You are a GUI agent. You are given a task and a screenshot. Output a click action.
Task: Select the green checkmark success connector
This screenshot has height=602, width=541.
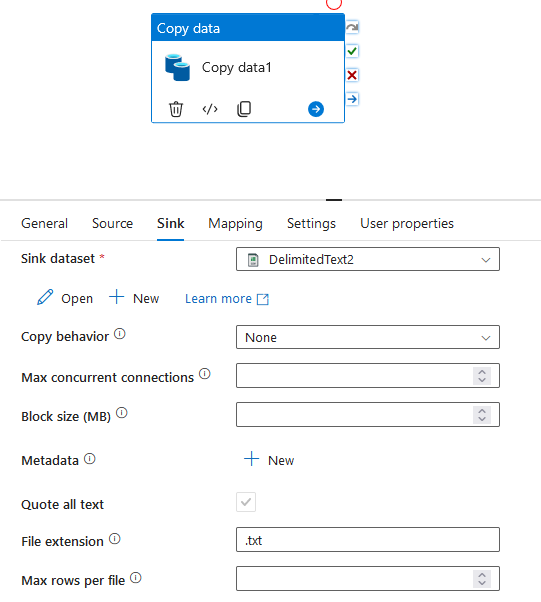coord(352,51)
